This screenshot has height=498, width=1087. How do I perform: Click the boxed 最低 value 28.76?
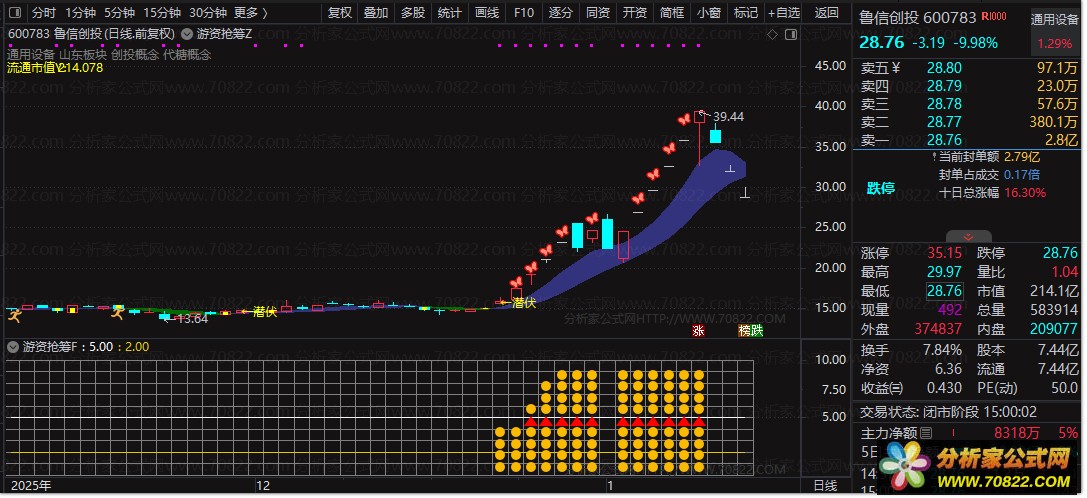tap(944, 291)
